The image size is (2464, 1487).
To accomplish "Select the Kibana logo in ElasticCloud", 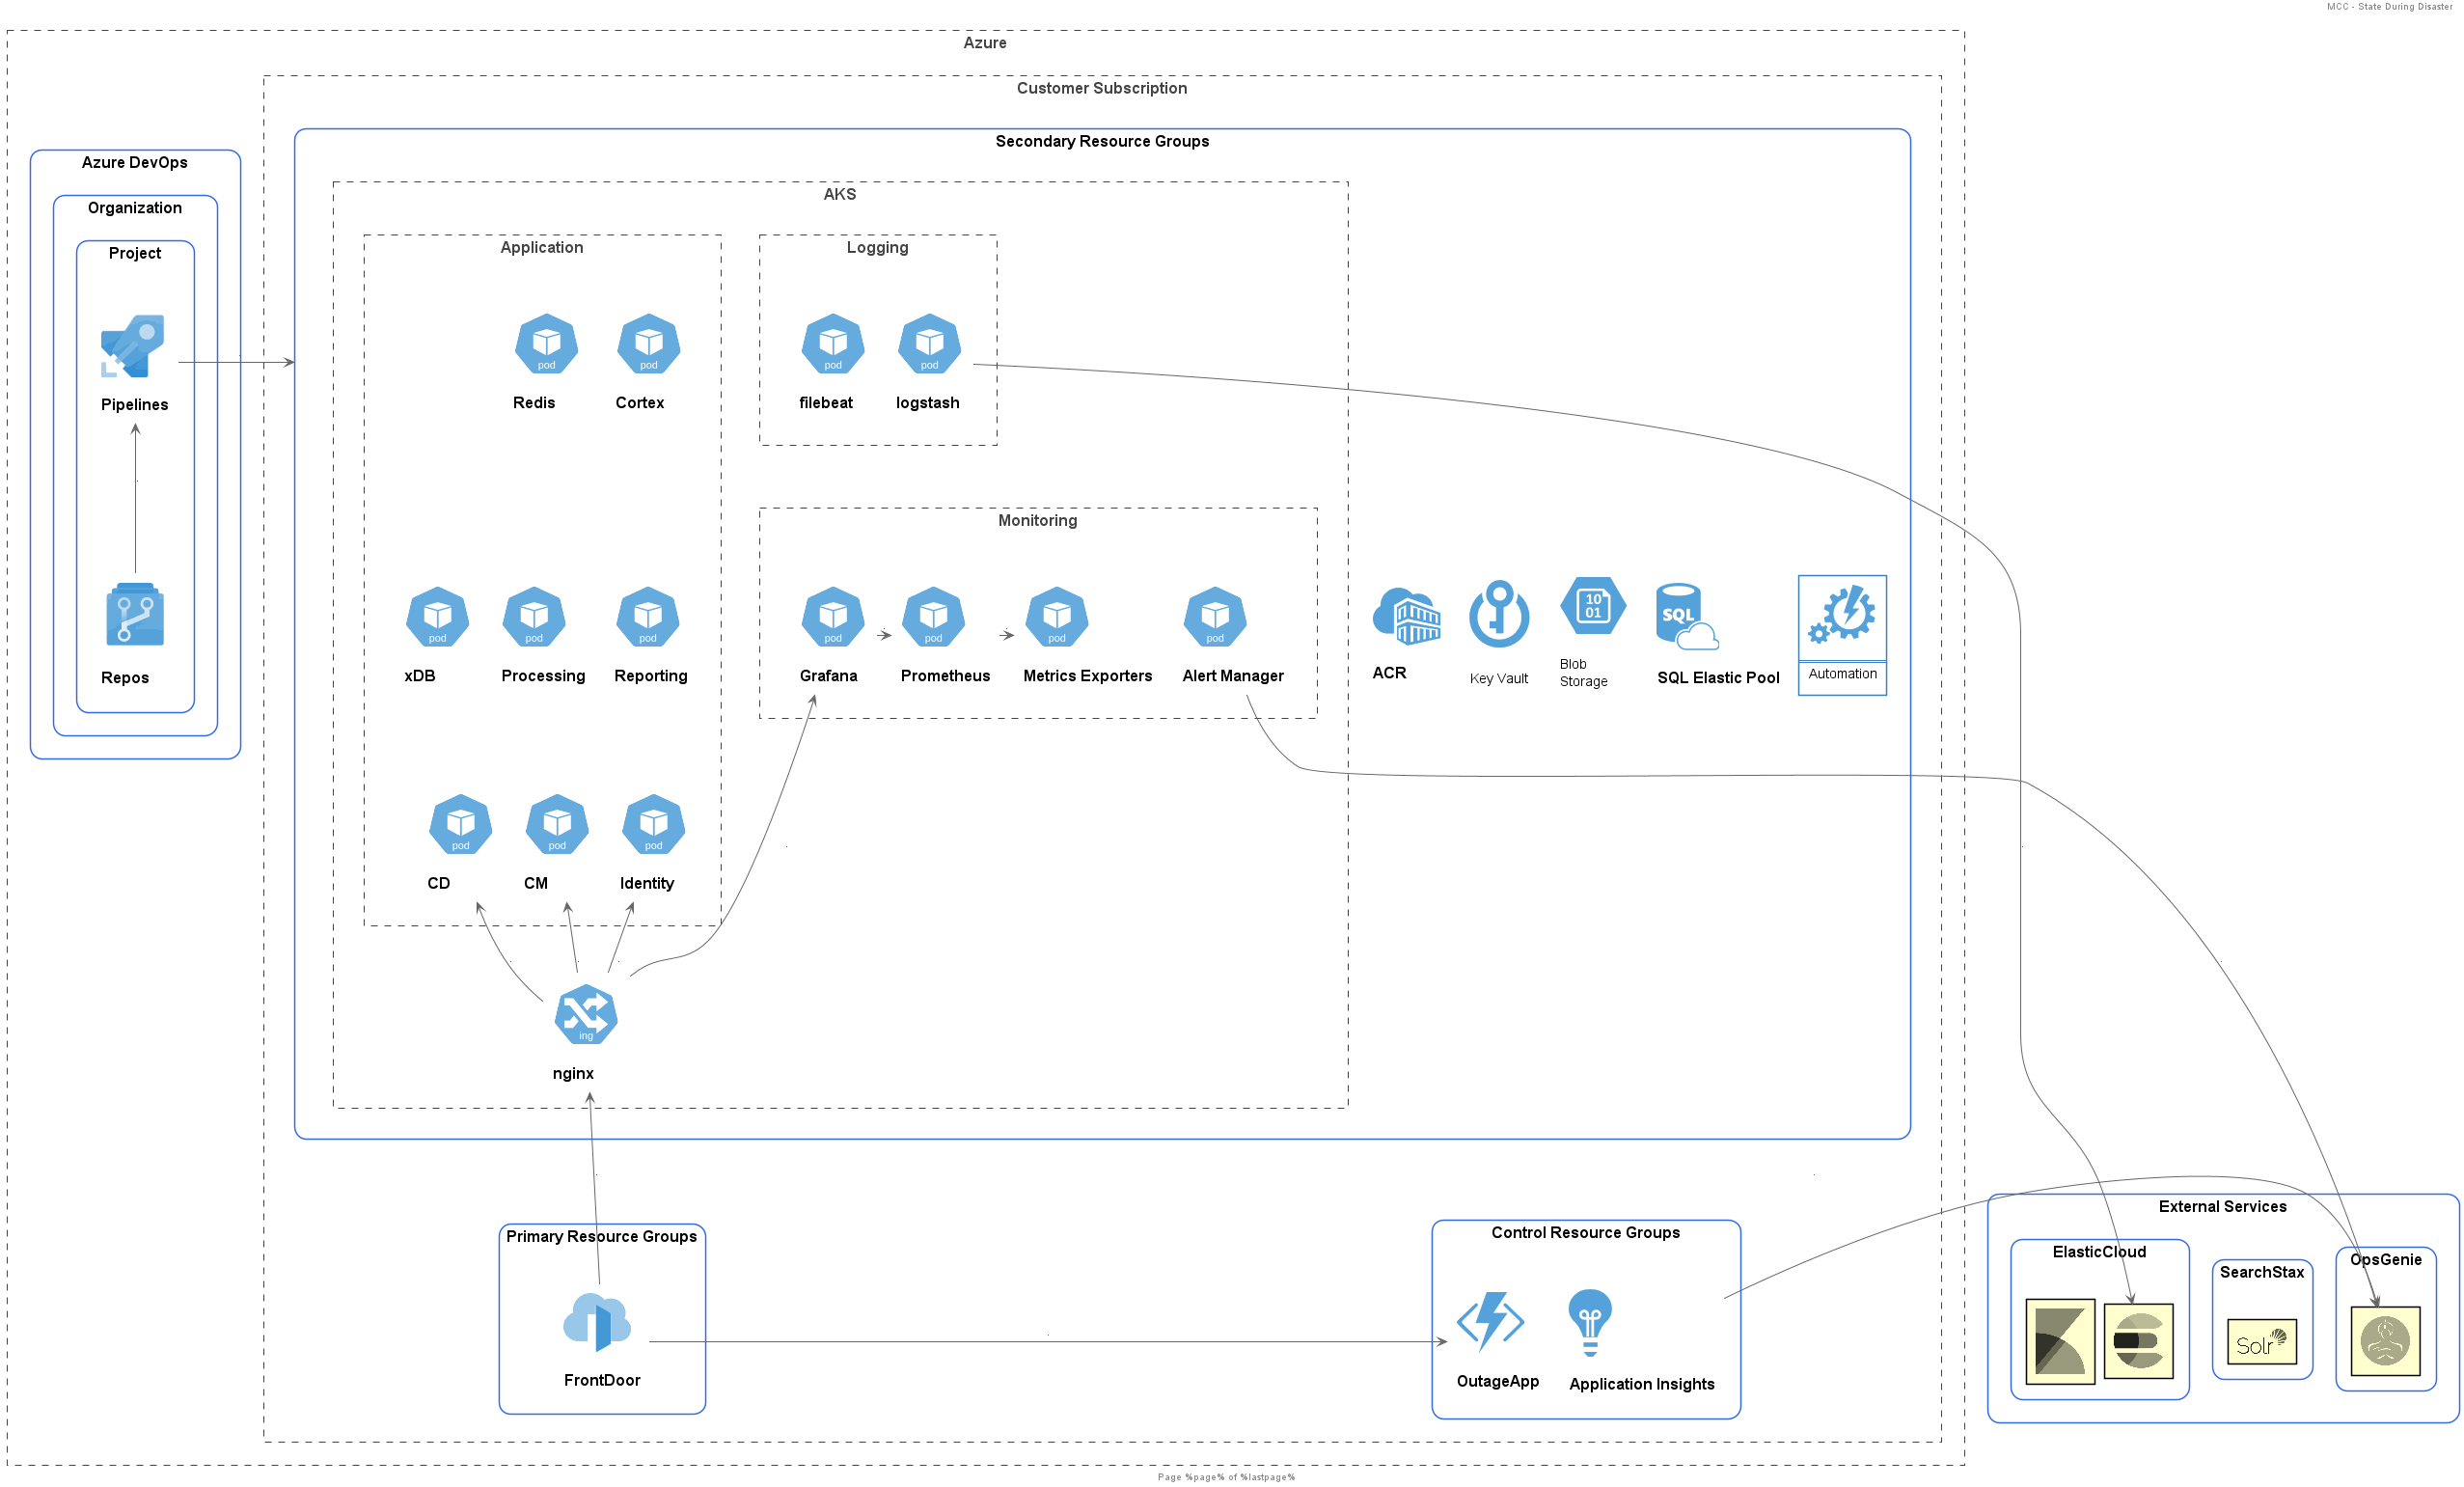I will tap(2060, 1342).
